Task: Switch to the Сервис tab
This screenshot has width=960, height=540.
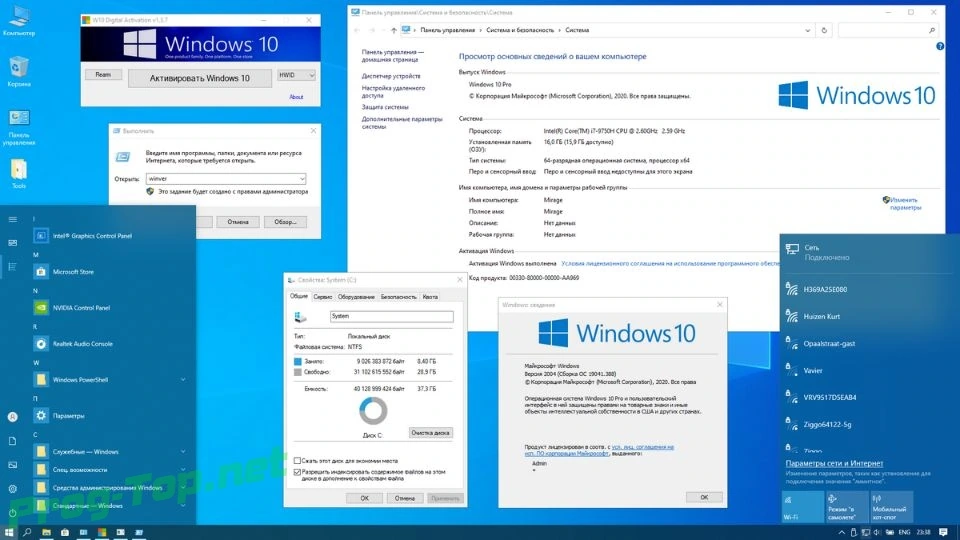Action: coord(323,297)
